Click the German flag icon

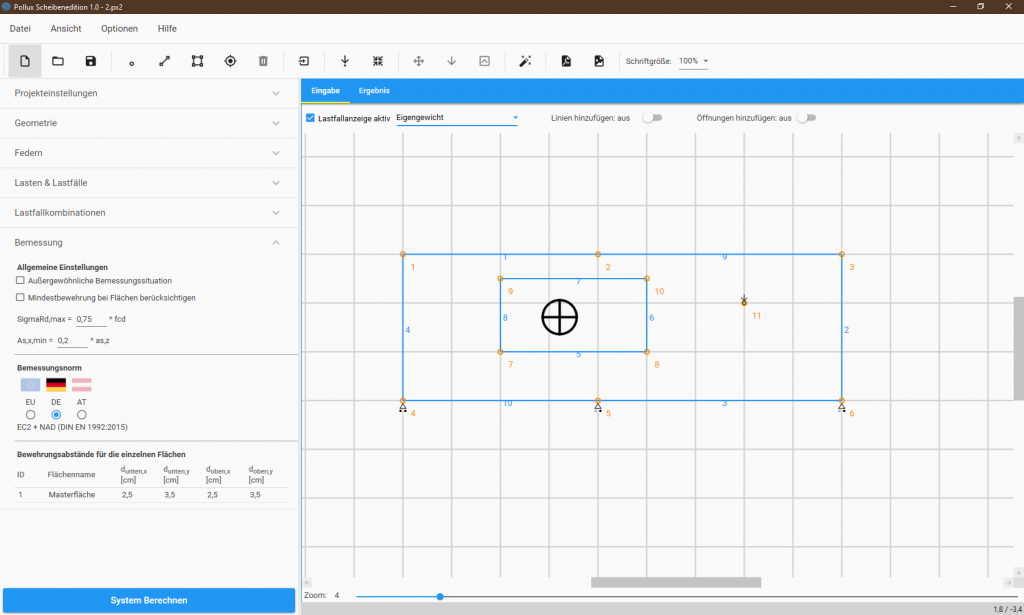pos(56,385)
